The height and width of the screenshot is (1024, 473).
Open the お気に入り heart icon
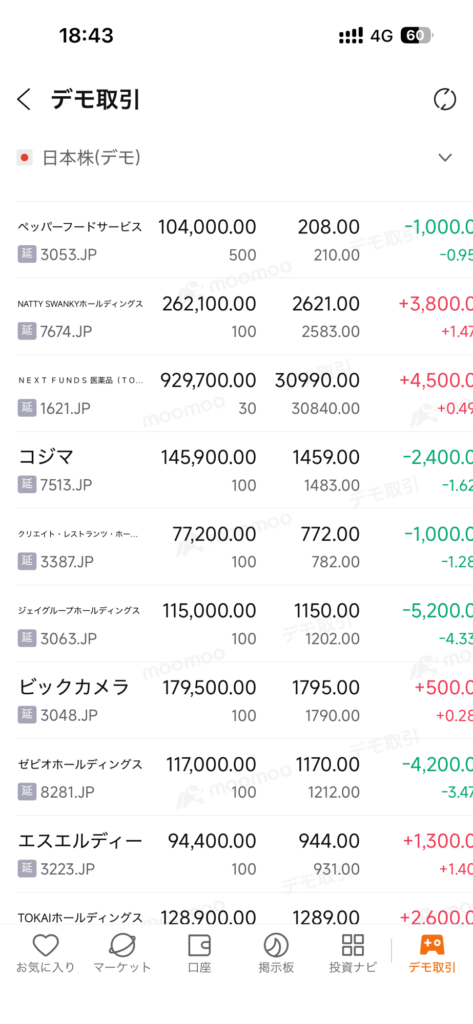pos(46,944)
